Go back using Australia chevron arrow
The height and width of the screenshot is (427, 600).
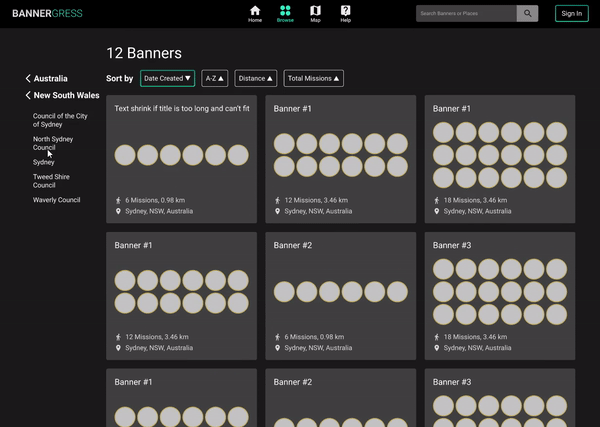point(28,78)
